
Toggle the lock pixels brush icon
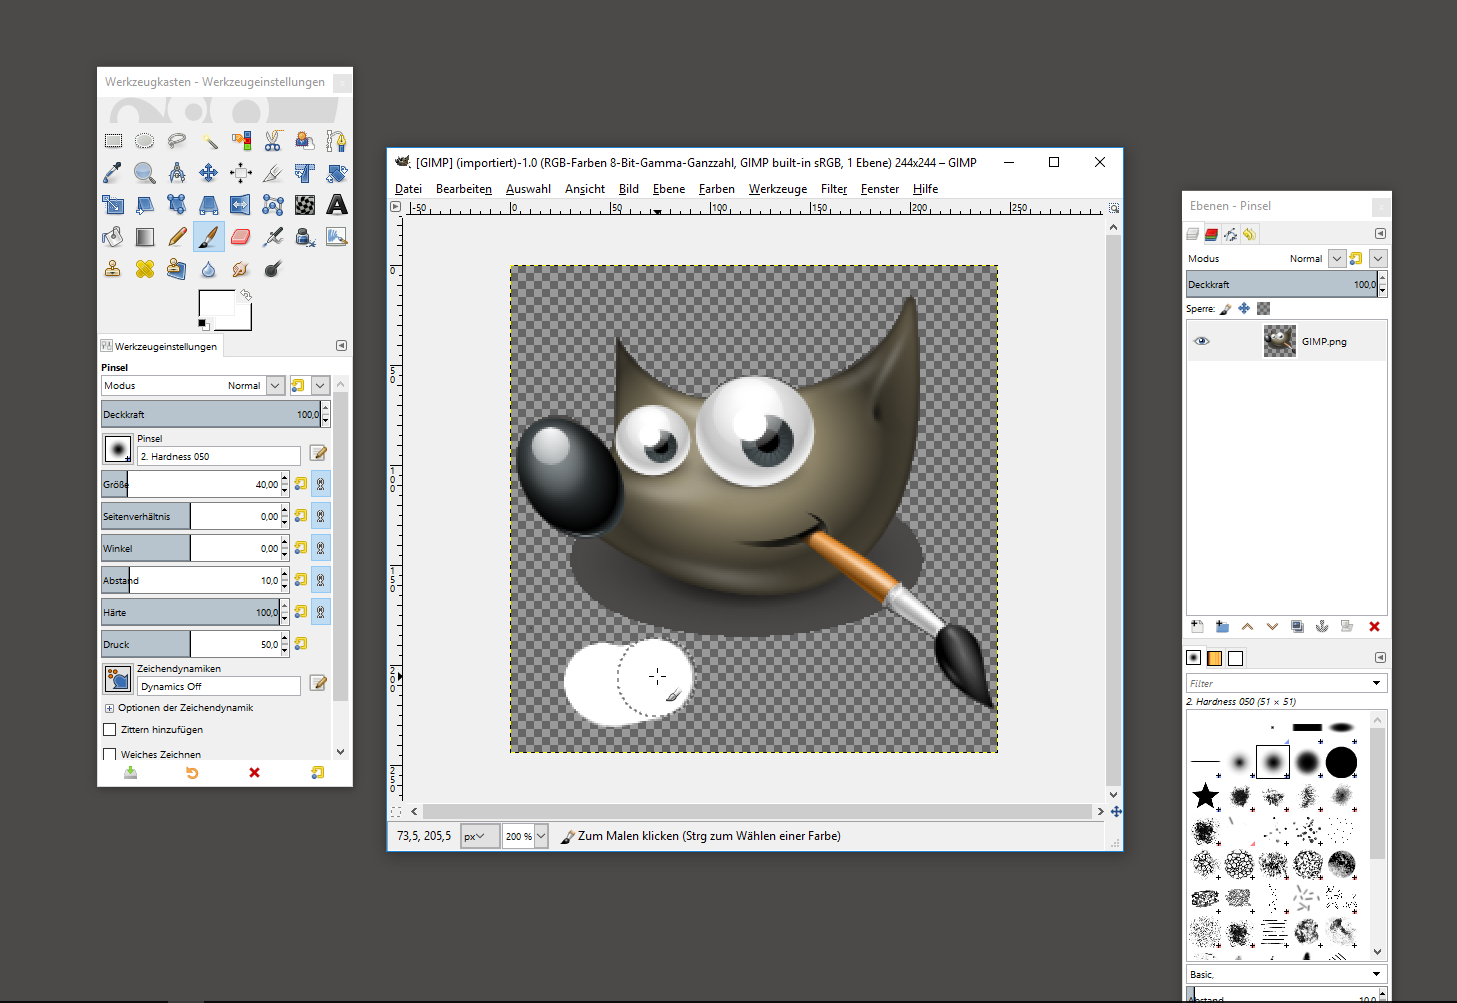(x=1225, y=309)
